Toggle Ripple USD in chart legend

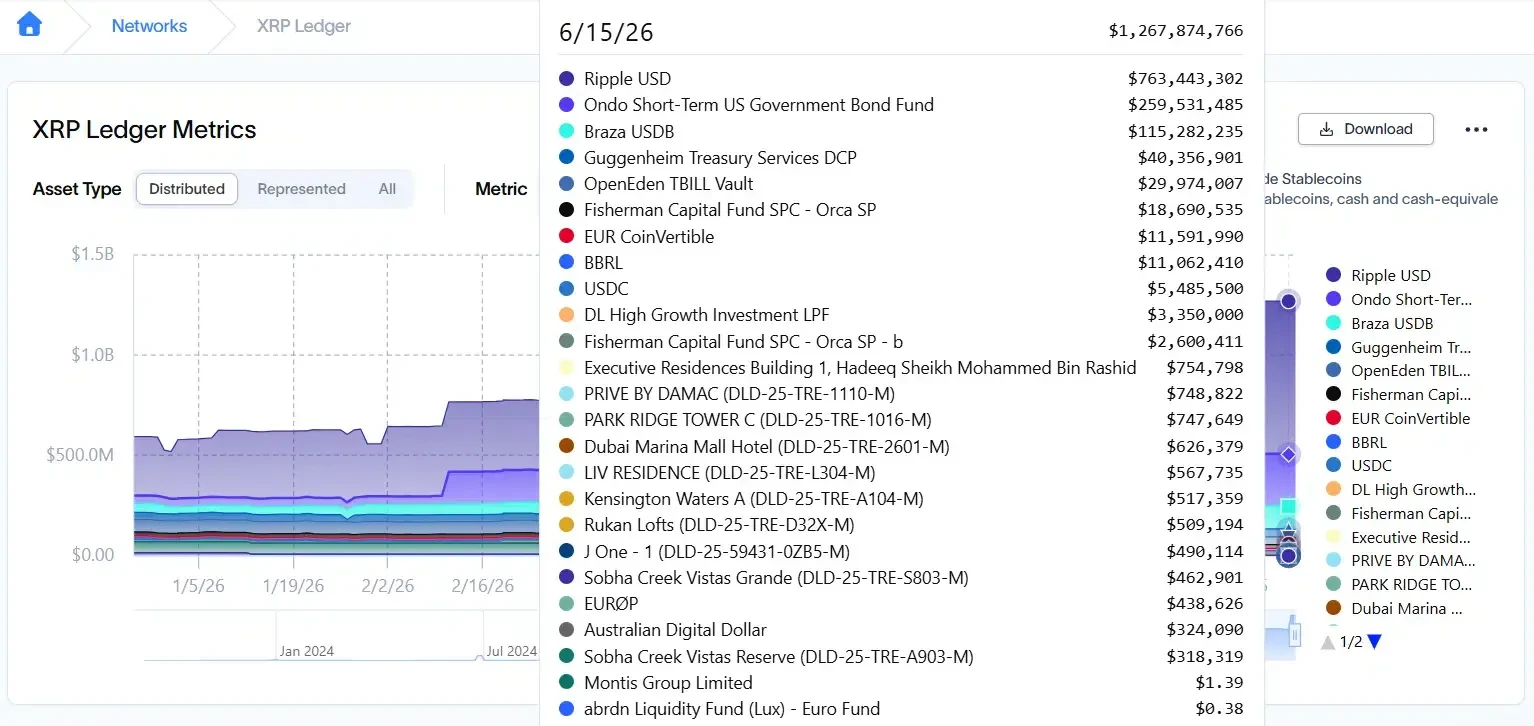pyautogui.click(x=1378, y=275)
